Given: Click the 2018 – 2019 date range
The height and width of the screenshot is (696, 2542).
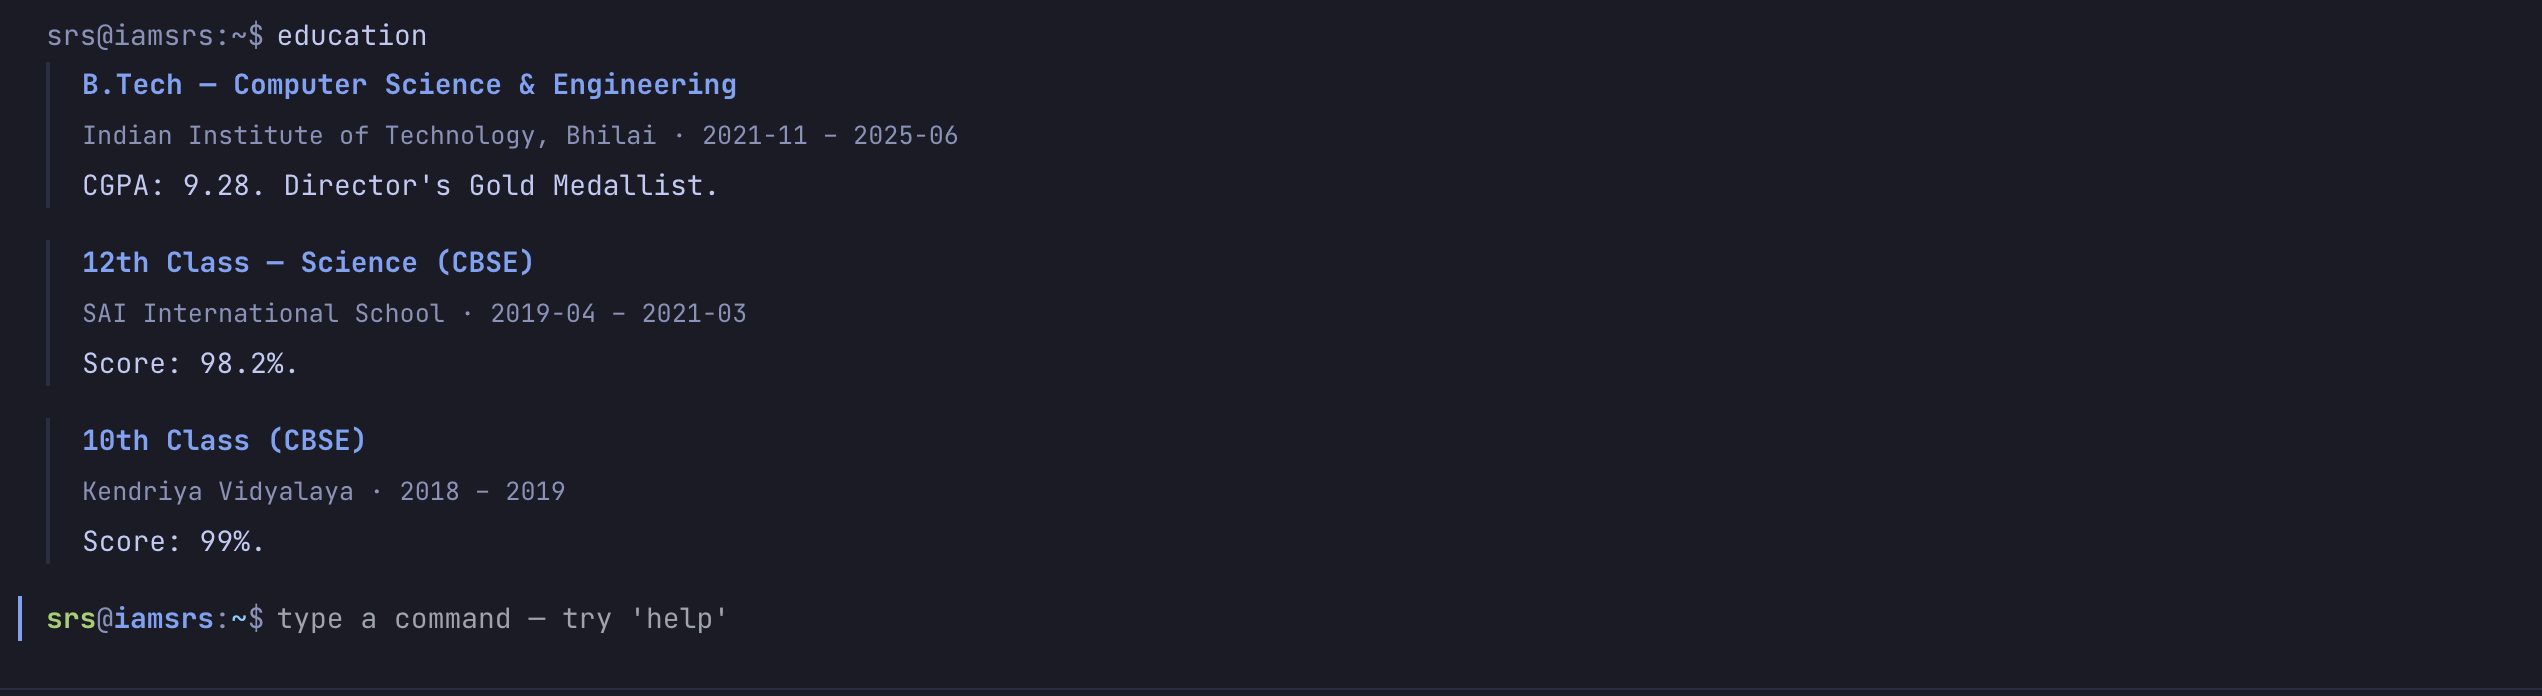Looking at the screenshot, I should 482,492.
